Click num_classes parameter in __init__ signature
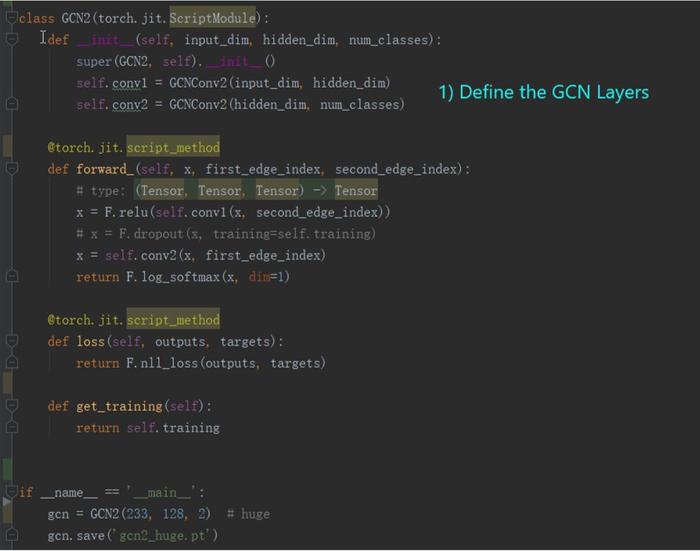The height and width of the screenshot is (551, 700). (x=388, y=40)
